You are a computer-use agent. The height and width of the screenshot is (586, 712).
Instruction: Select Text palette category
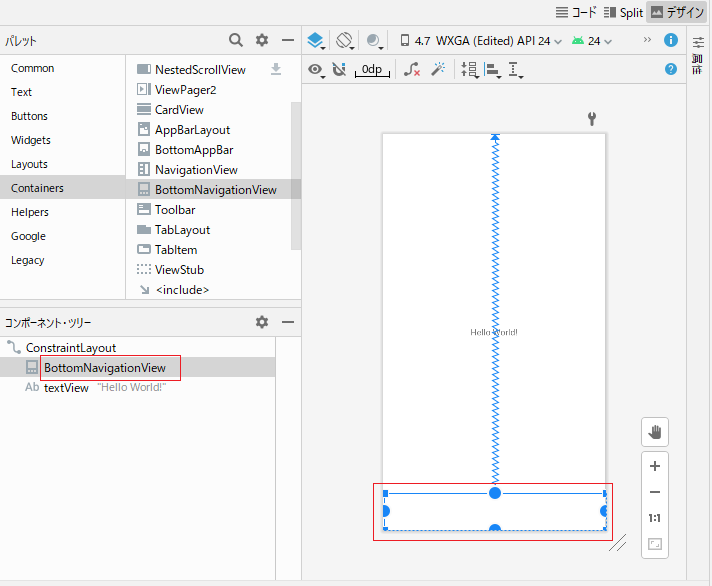click(x=62, y=92)
